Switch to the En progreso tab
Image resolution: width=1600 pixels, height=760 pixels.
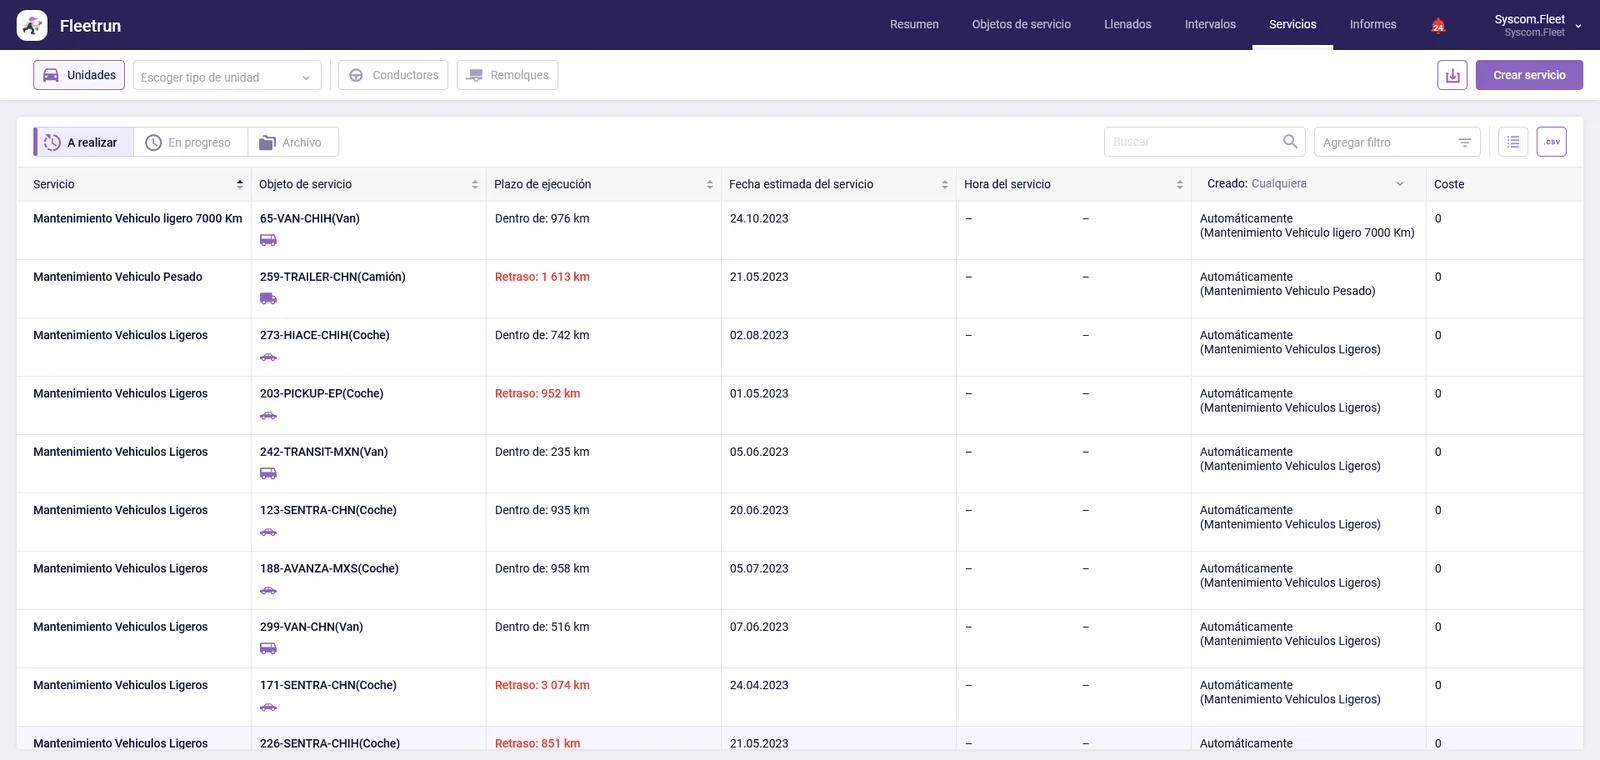pos(190,142)
